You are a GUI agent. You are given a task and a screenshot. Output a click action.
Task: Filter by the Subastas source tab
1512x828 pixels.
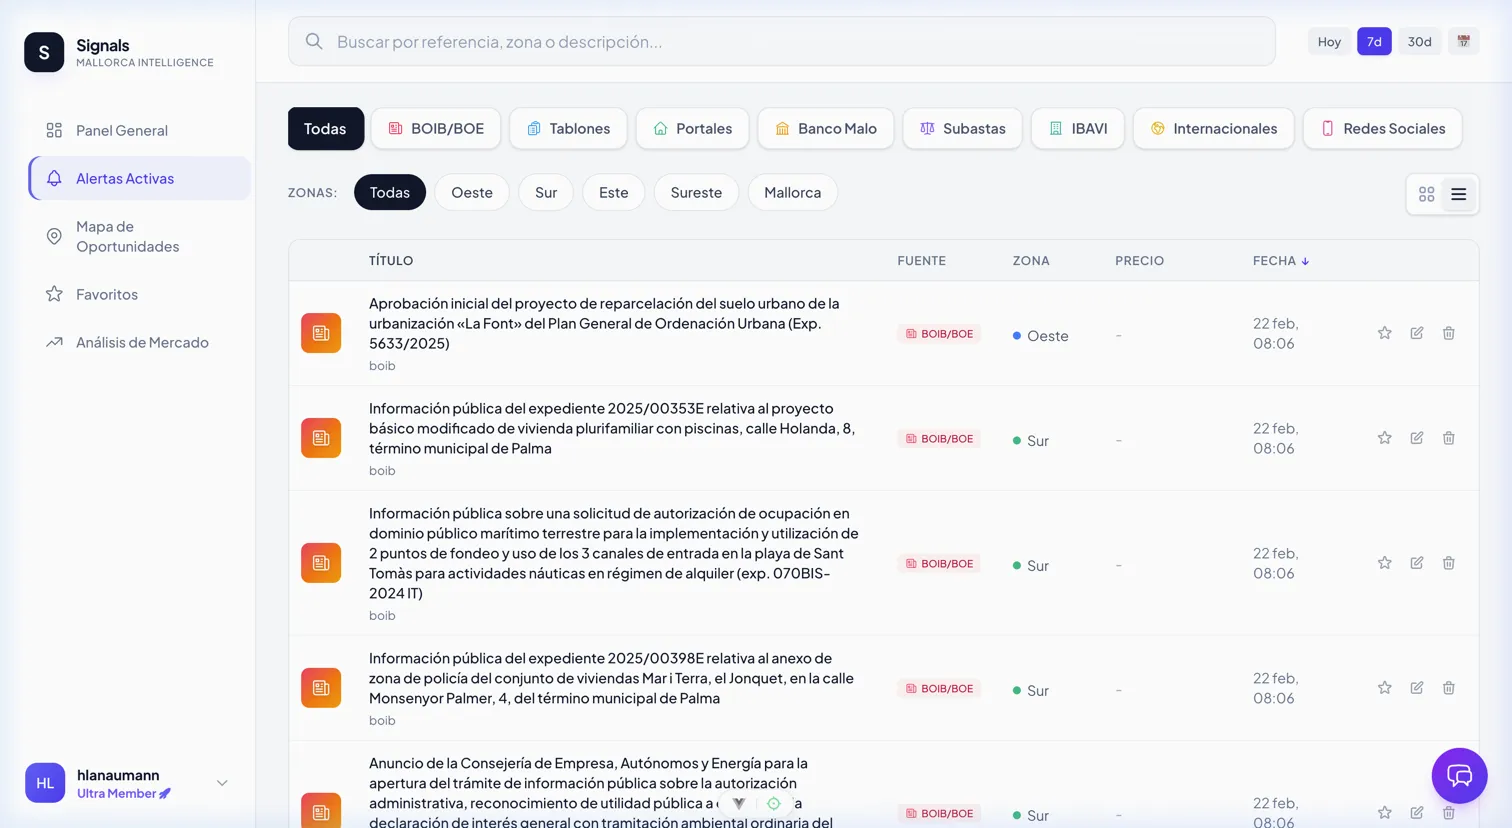tap(962, 128)
